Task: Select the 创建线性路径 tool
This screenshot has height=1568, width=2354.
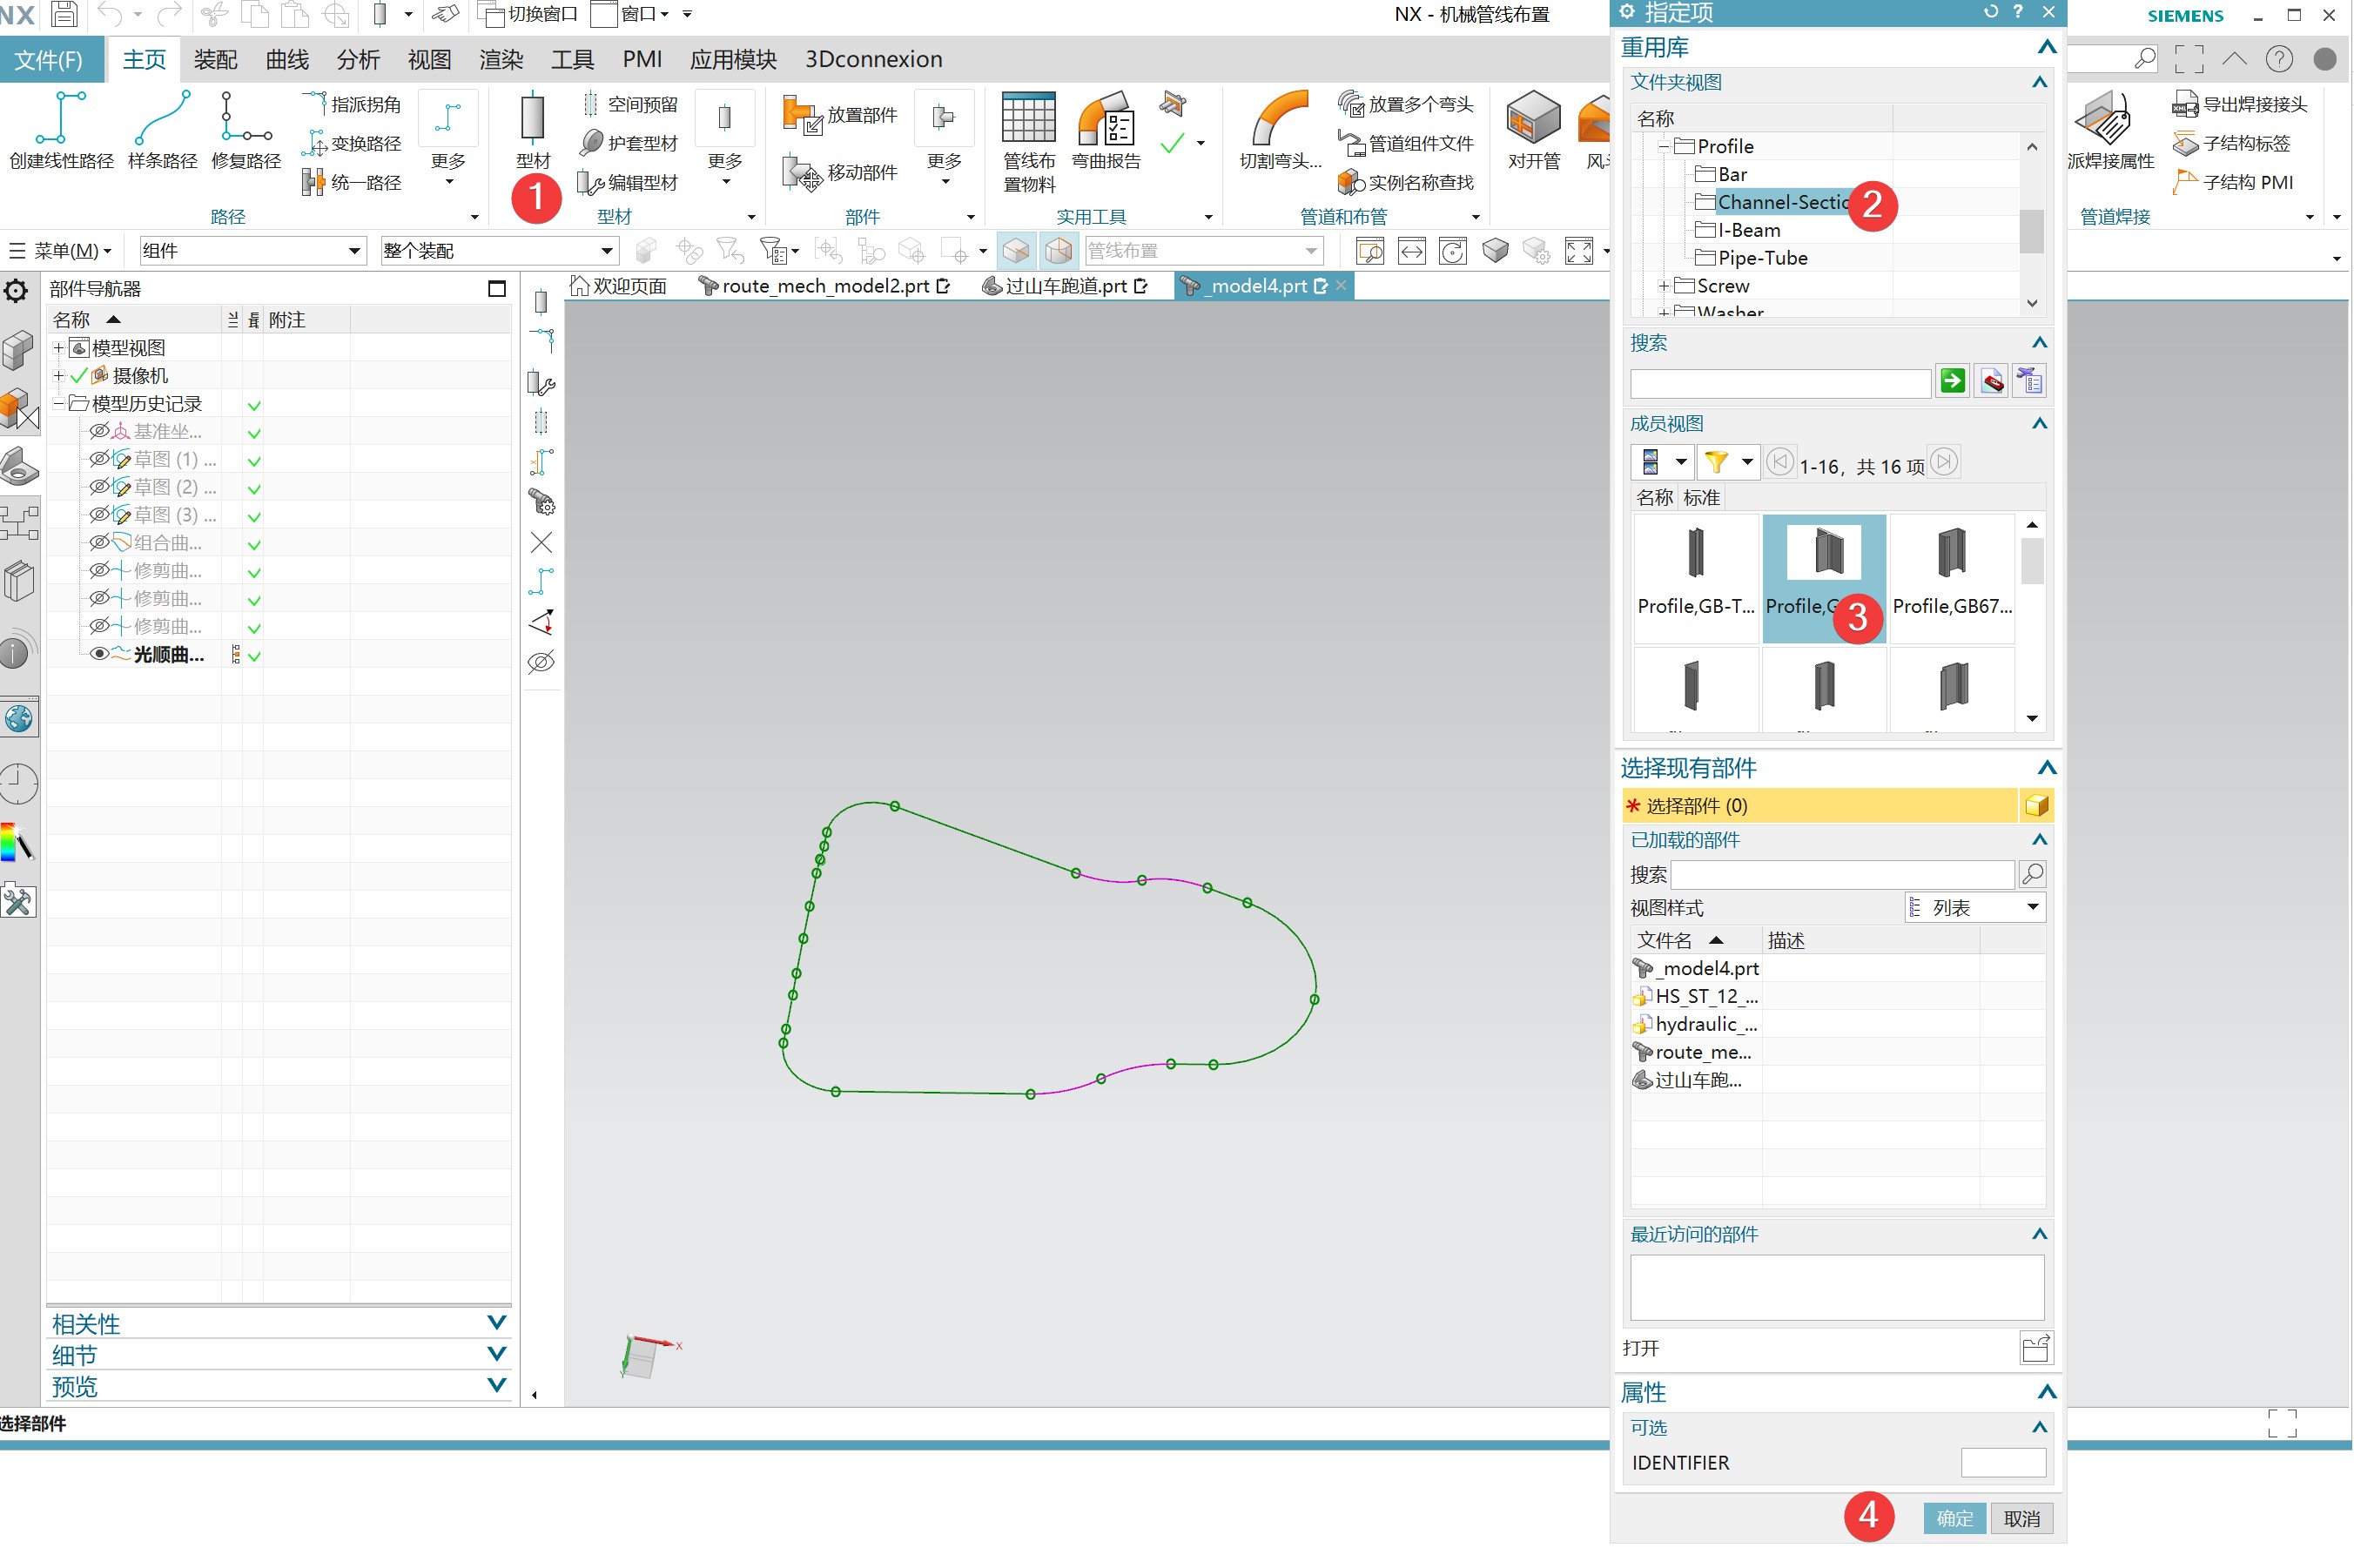Action: pyautogui.click(x=61, y=130)
